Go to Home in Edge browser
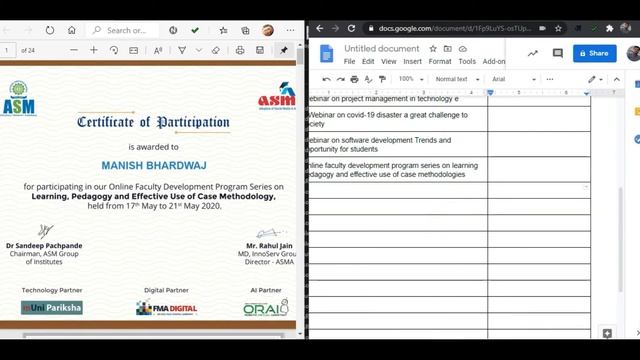 pos(72,30)
